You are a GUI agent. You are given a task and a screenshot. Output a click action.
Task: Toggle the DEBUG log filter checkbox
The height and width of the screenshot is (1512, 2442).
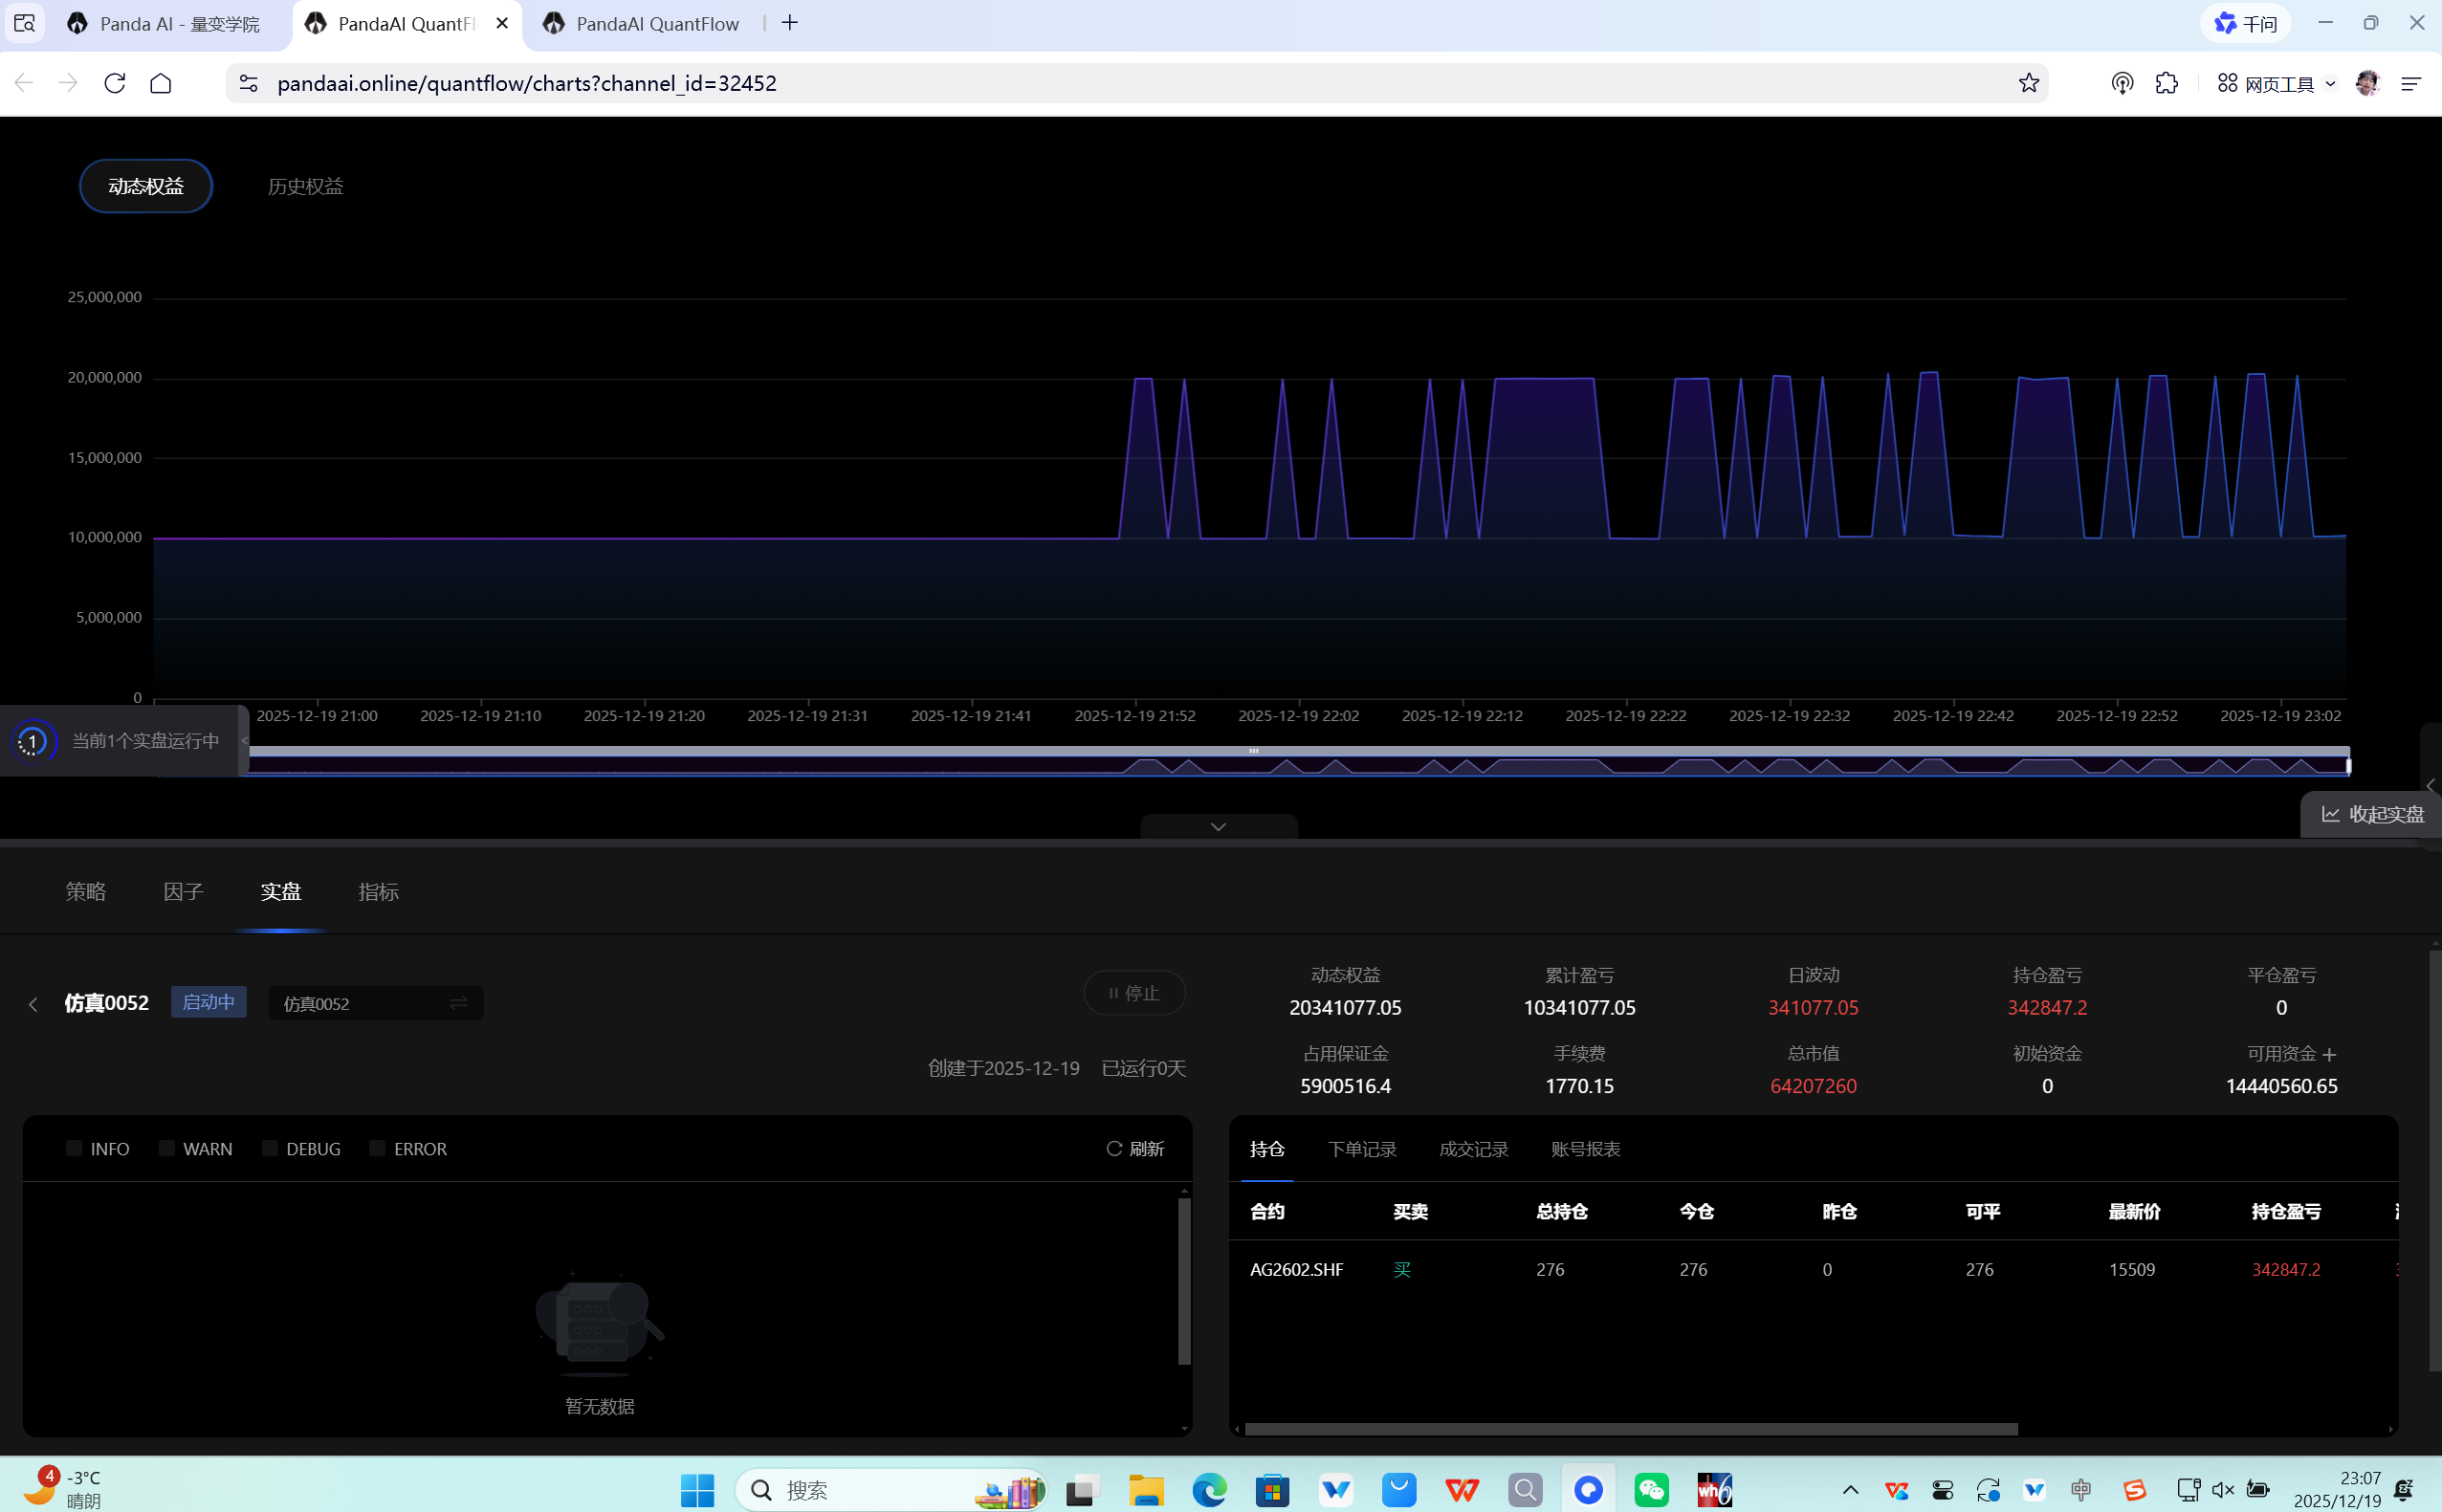(270, 1148)
